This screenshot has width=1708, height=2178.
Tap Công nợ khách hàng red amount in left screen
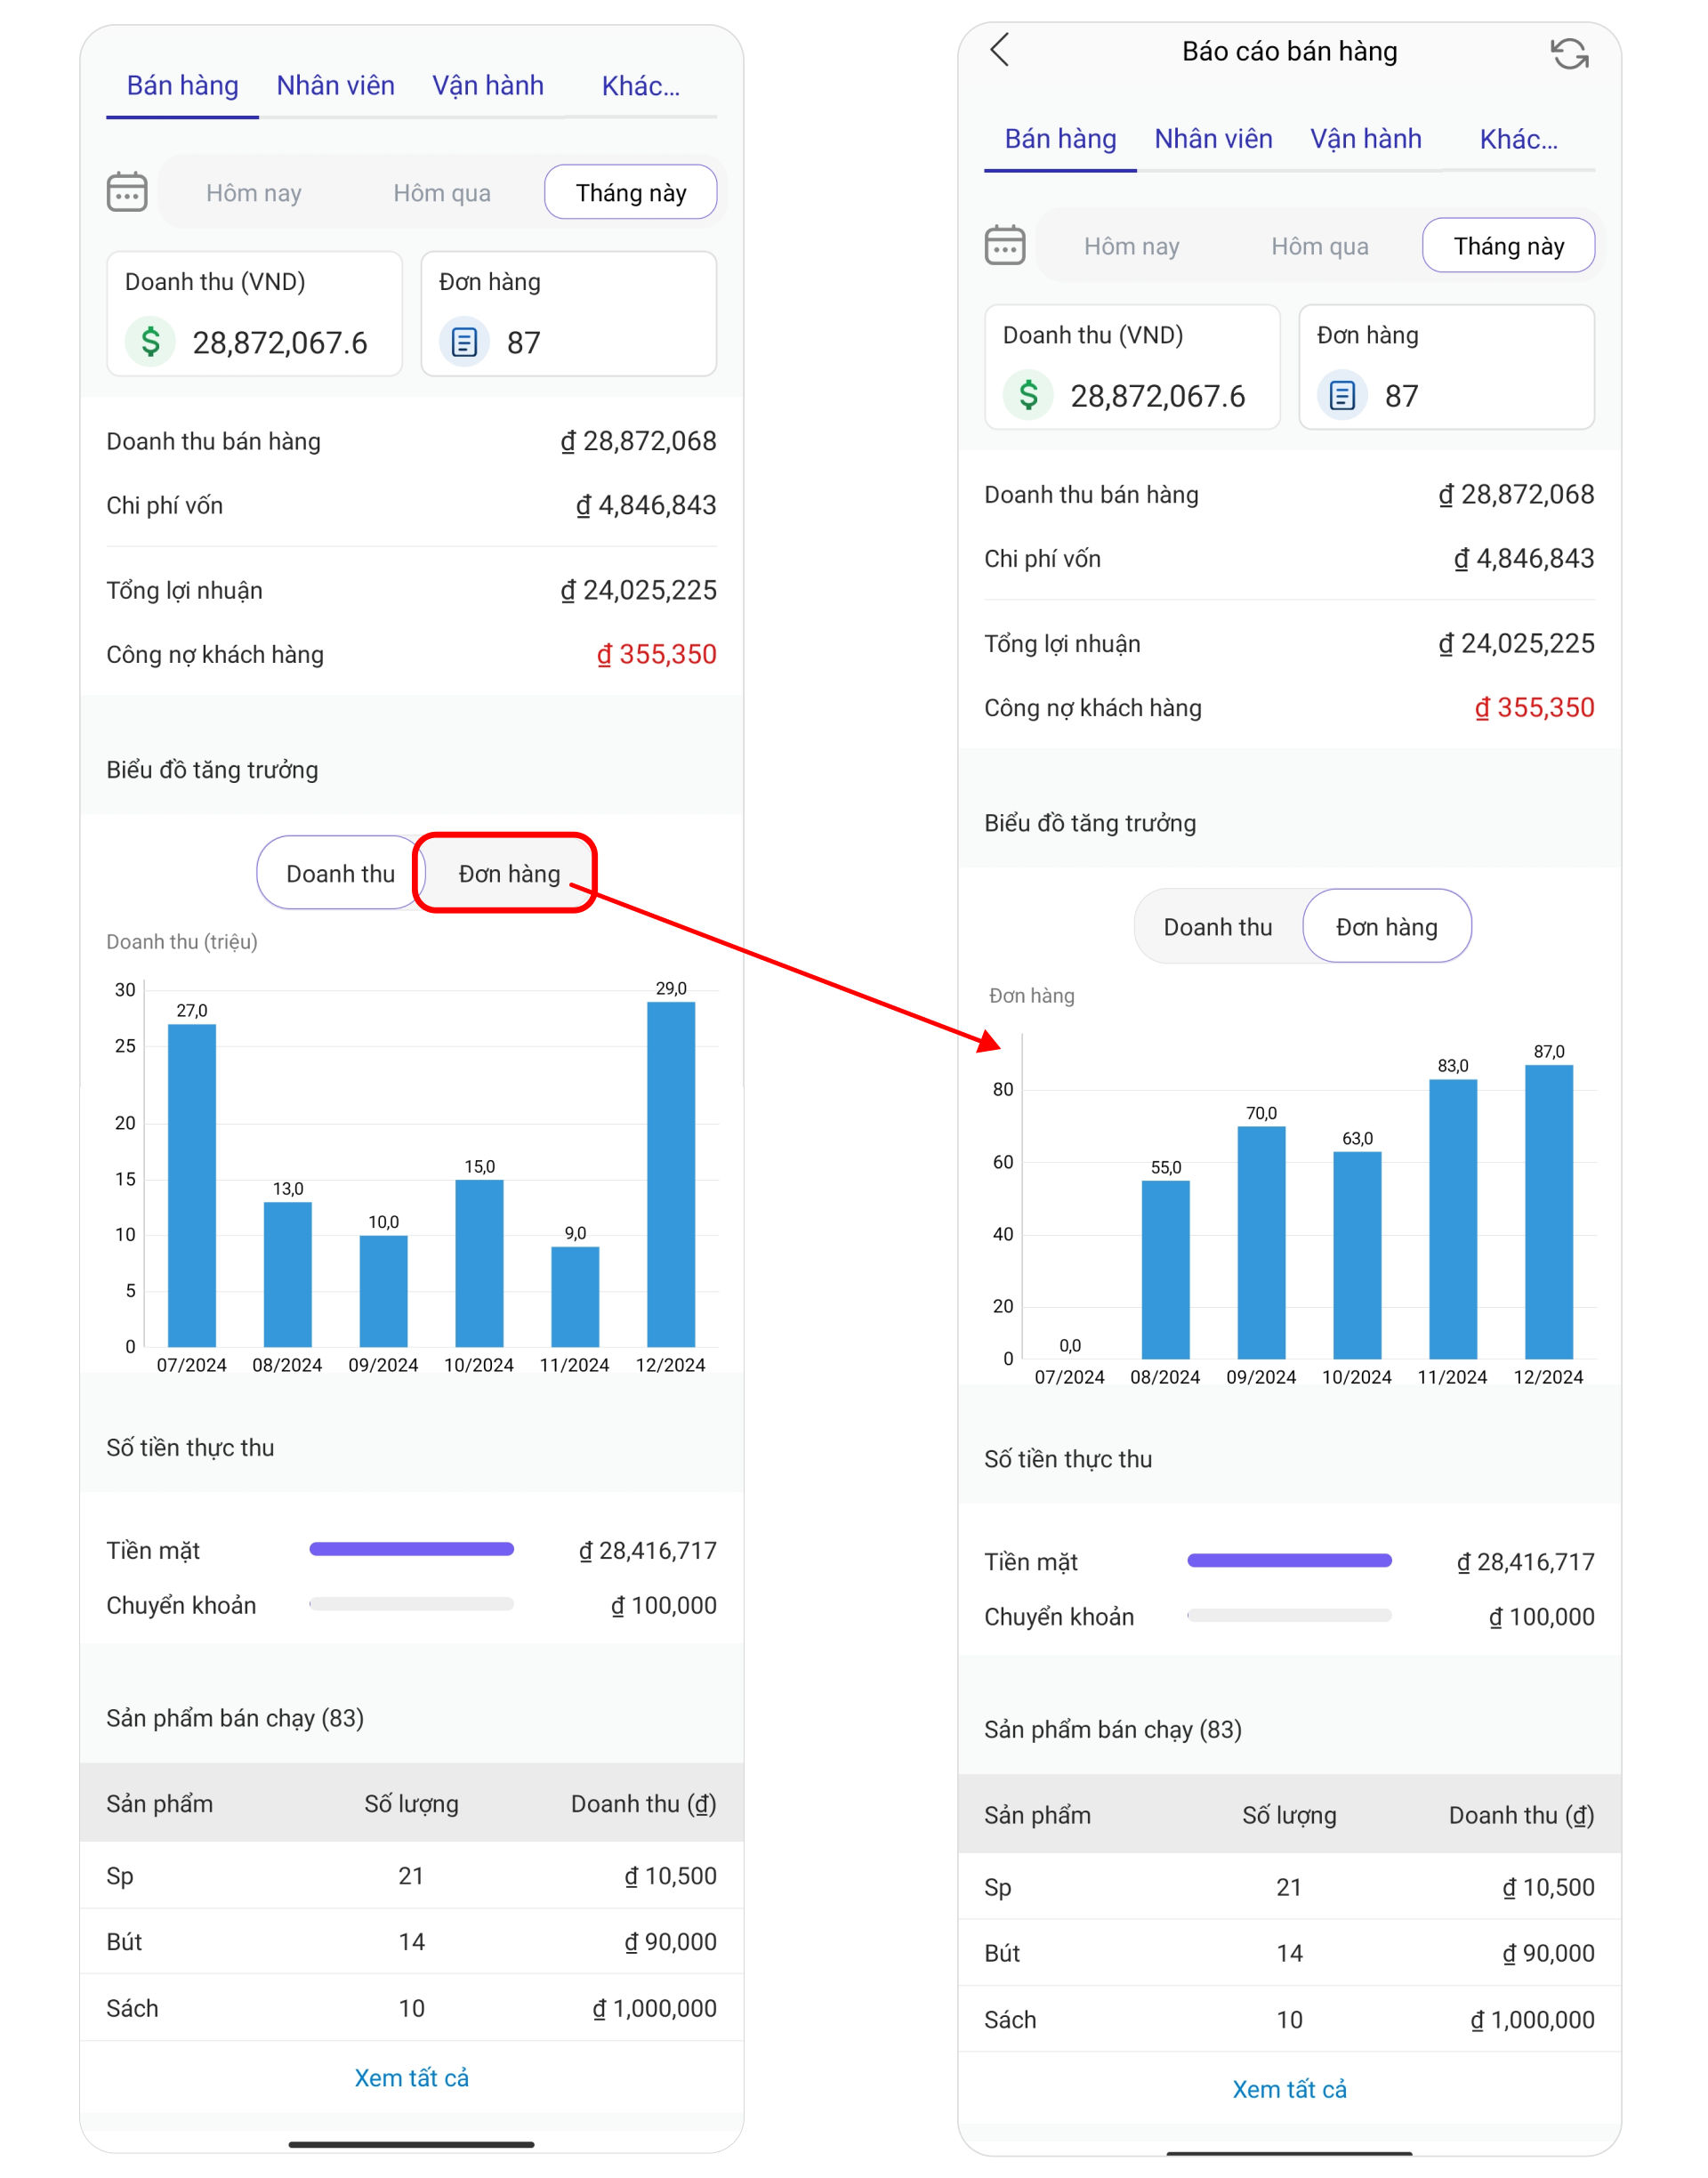tap(657, 654)
